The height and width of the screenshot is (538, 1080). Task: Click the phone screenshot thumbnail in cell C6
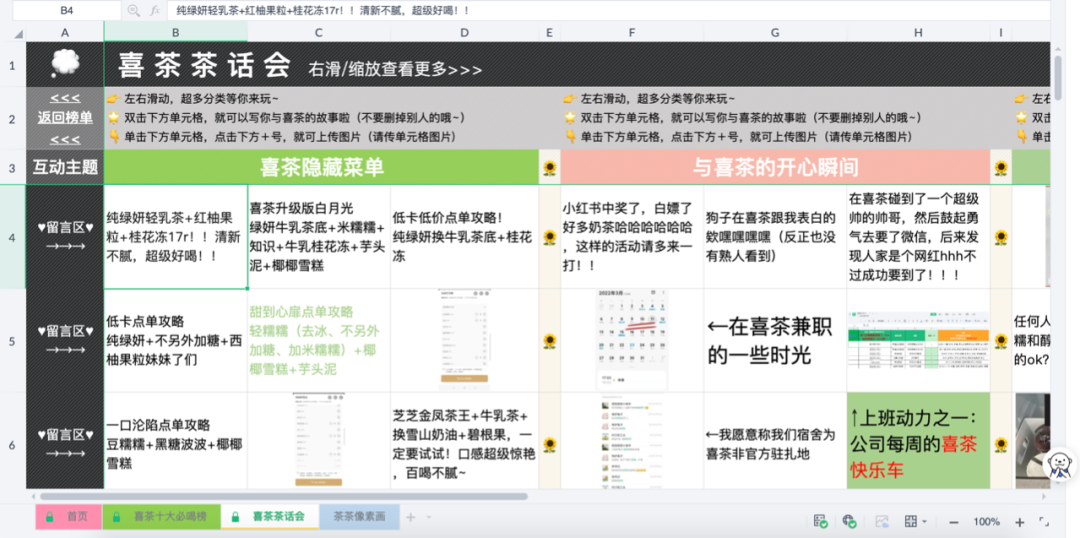tap(318, 441)
